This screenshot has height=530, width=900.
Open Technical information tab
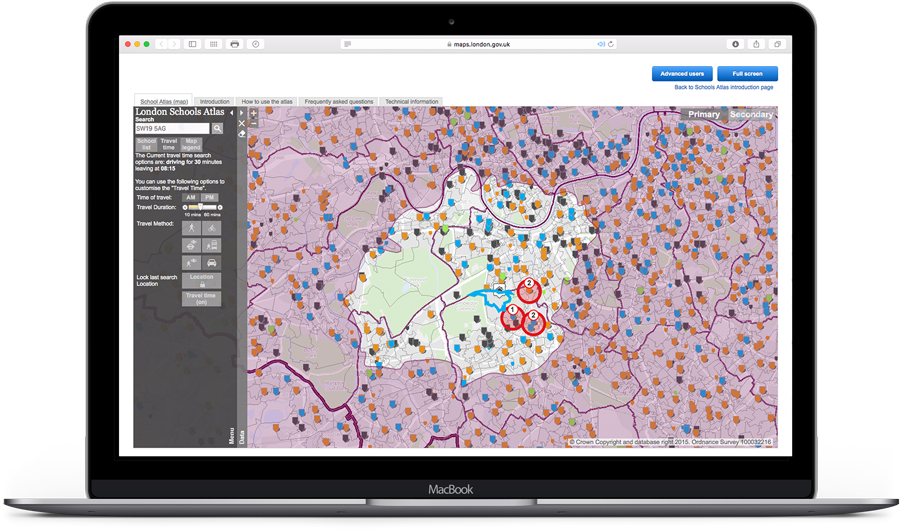coord(412,101)
